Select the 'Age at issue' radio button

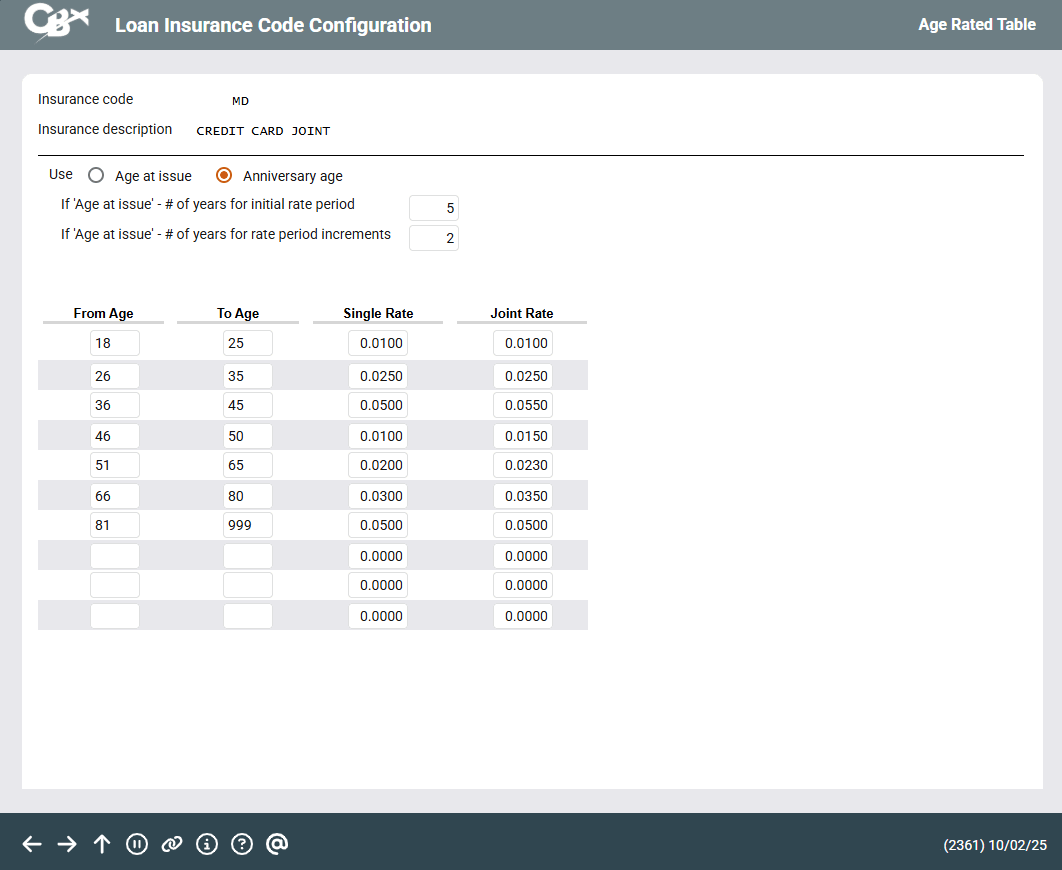coord(96,175)
